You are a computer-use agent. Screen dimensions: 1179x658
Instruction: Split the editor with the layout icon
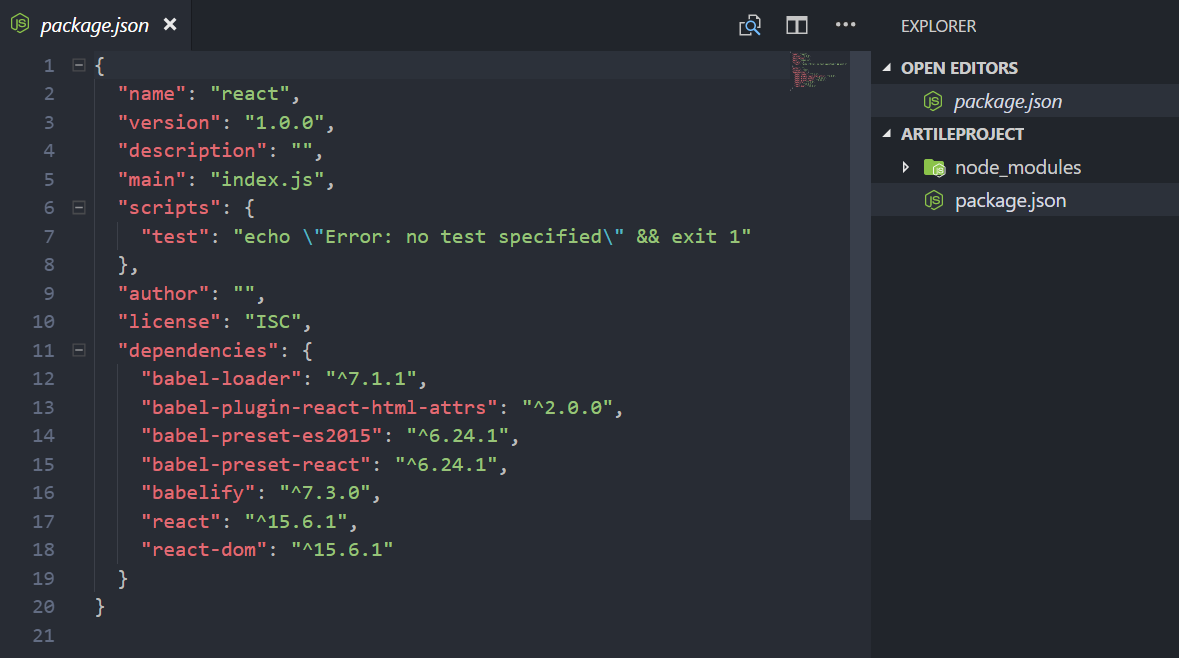tap(796, 26)
